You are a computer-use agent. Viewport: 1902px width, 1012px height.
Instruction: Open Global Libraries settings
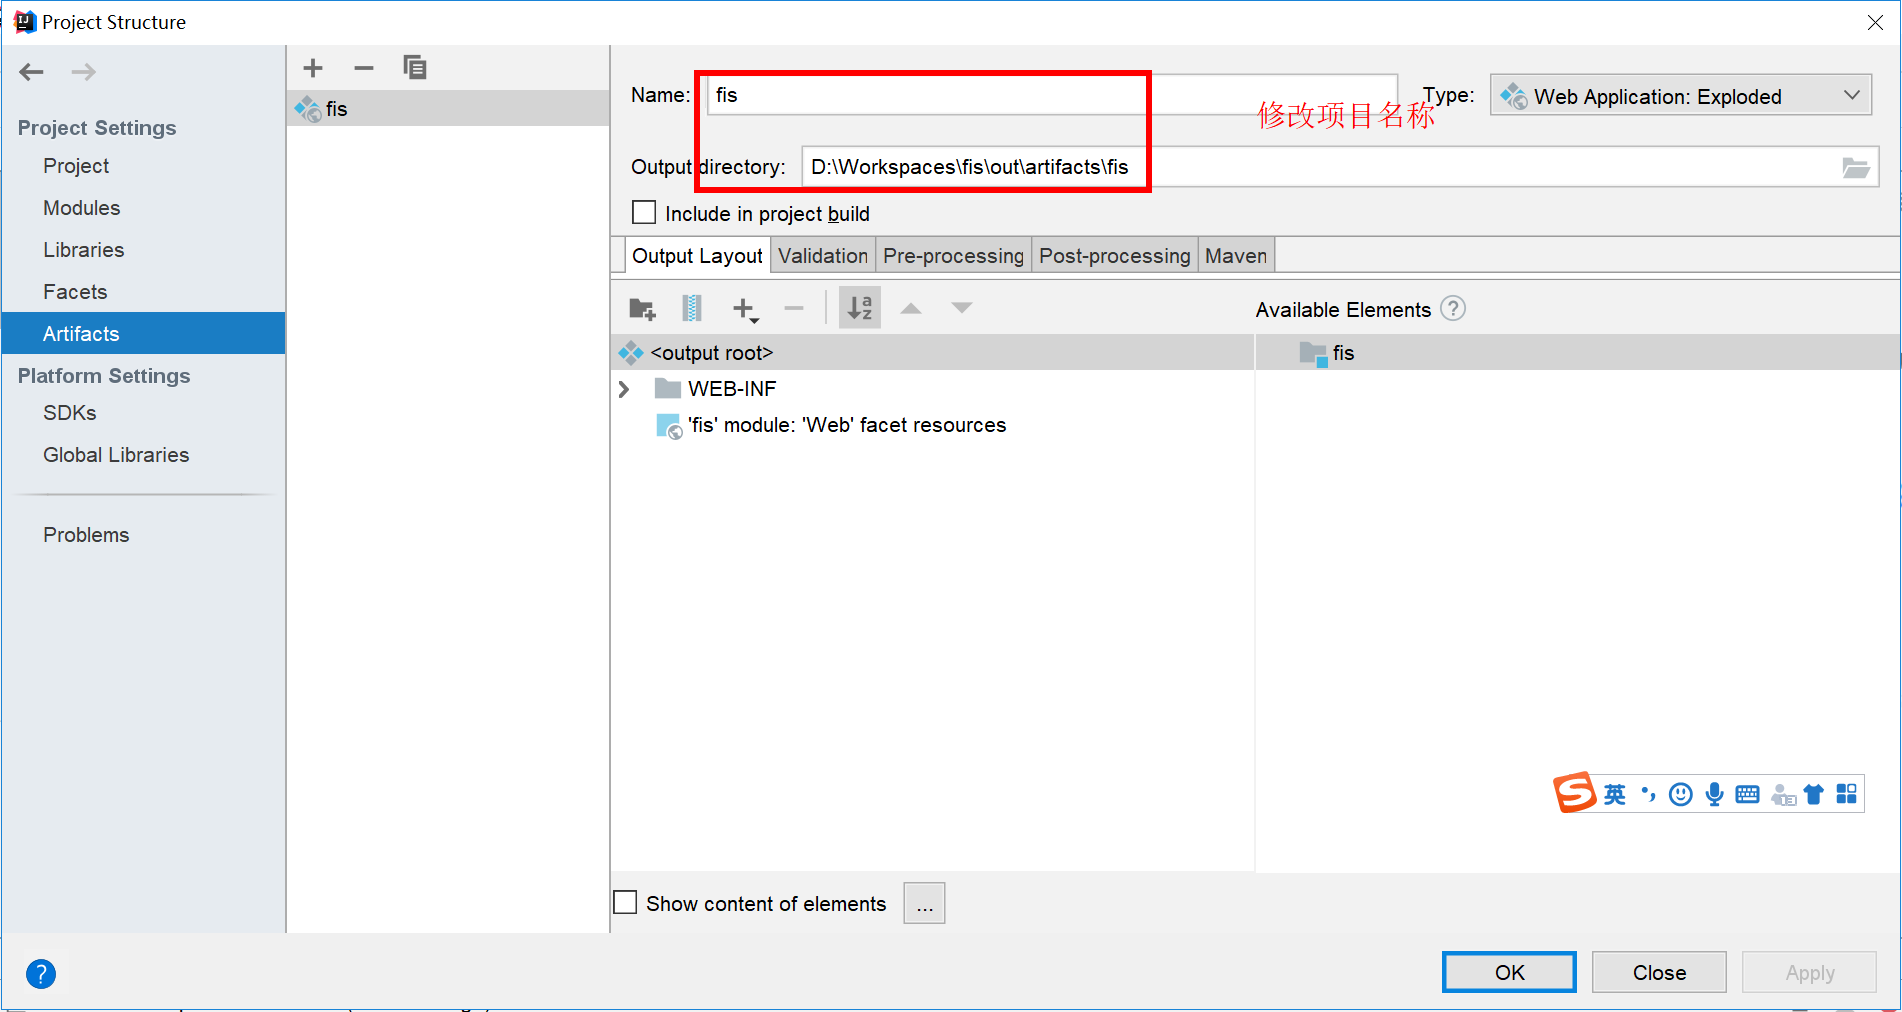[x=116, y=455]
